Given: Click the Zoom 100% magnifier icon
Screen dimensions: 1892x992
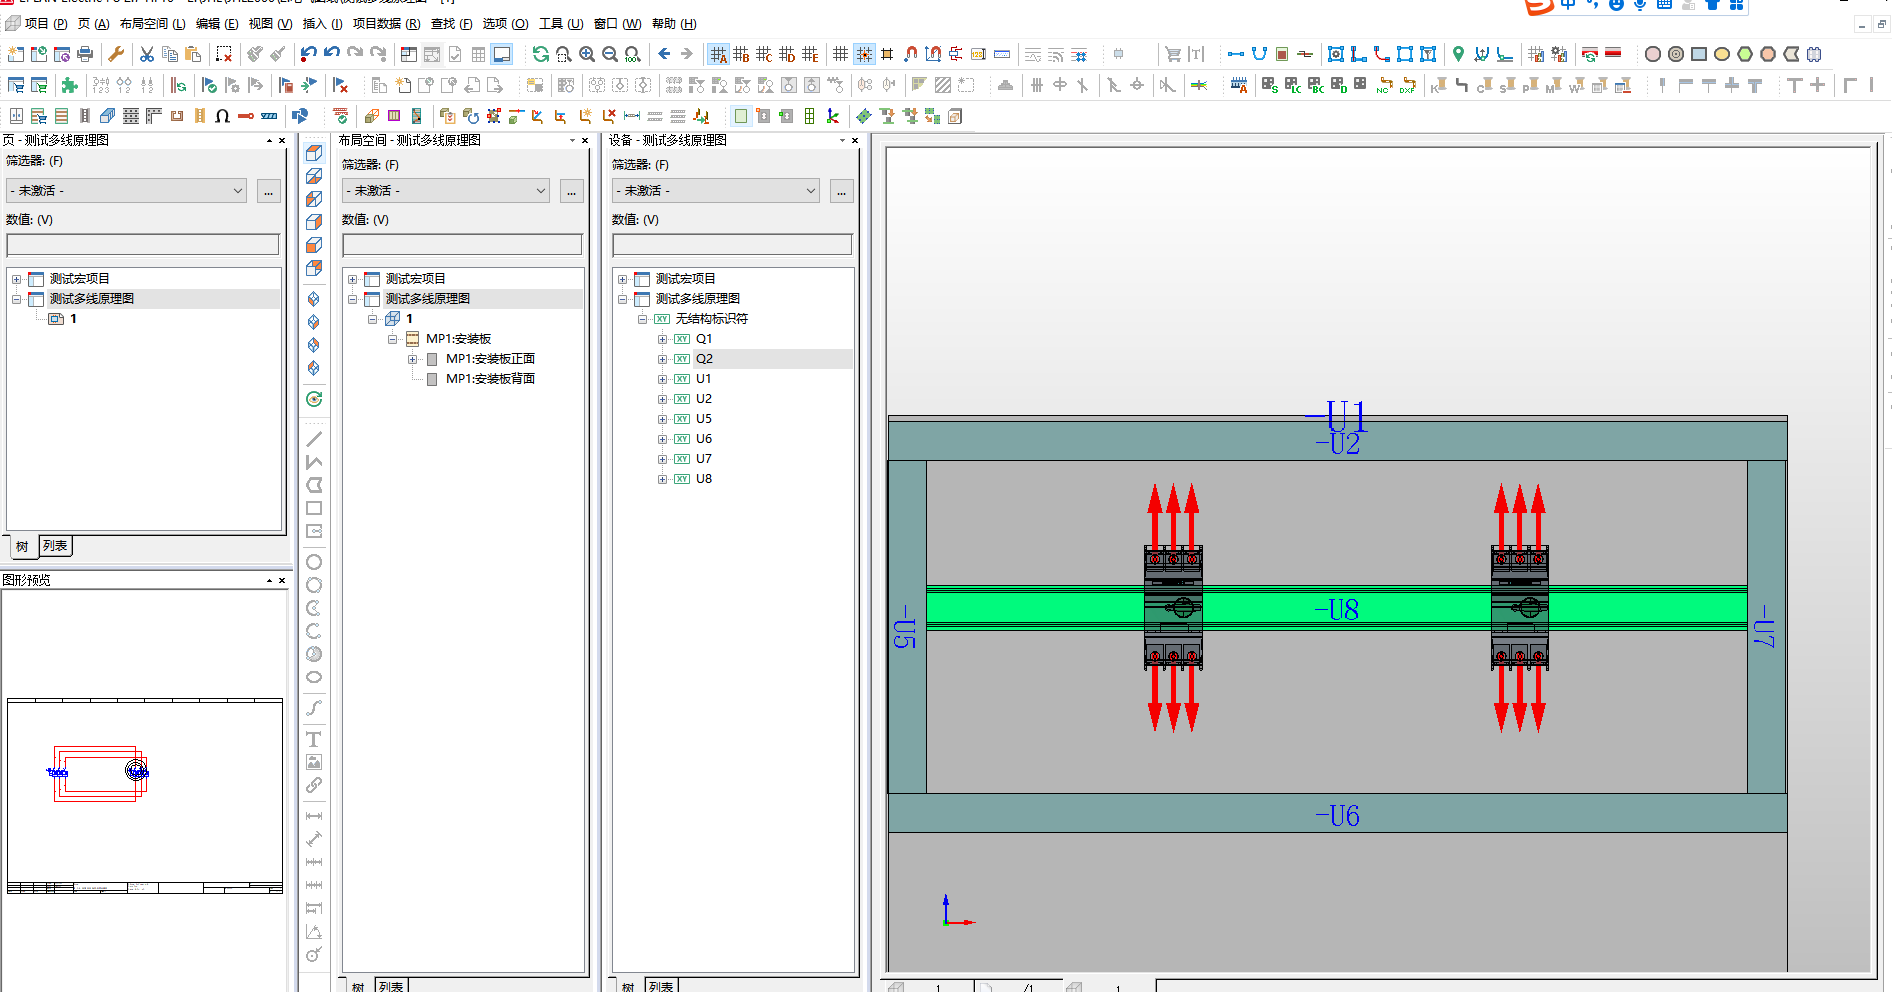Looking at the screenshot, I should (x=633, y=54).
